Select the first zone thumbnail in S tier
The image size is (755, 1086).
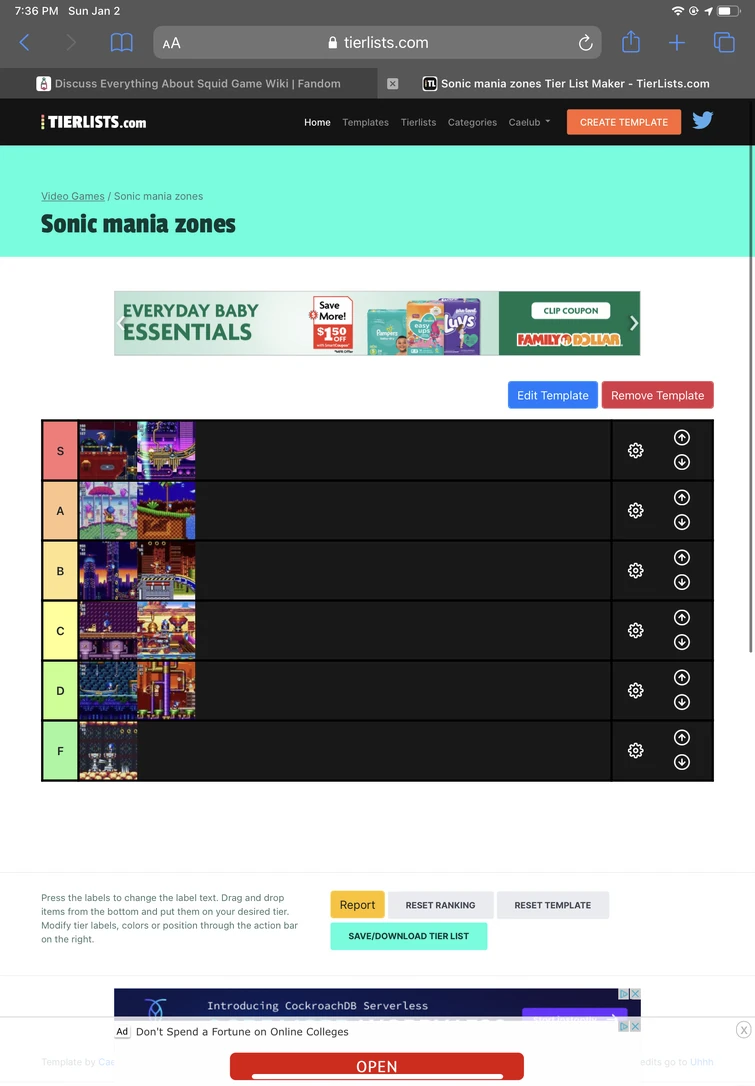(107, 450)
